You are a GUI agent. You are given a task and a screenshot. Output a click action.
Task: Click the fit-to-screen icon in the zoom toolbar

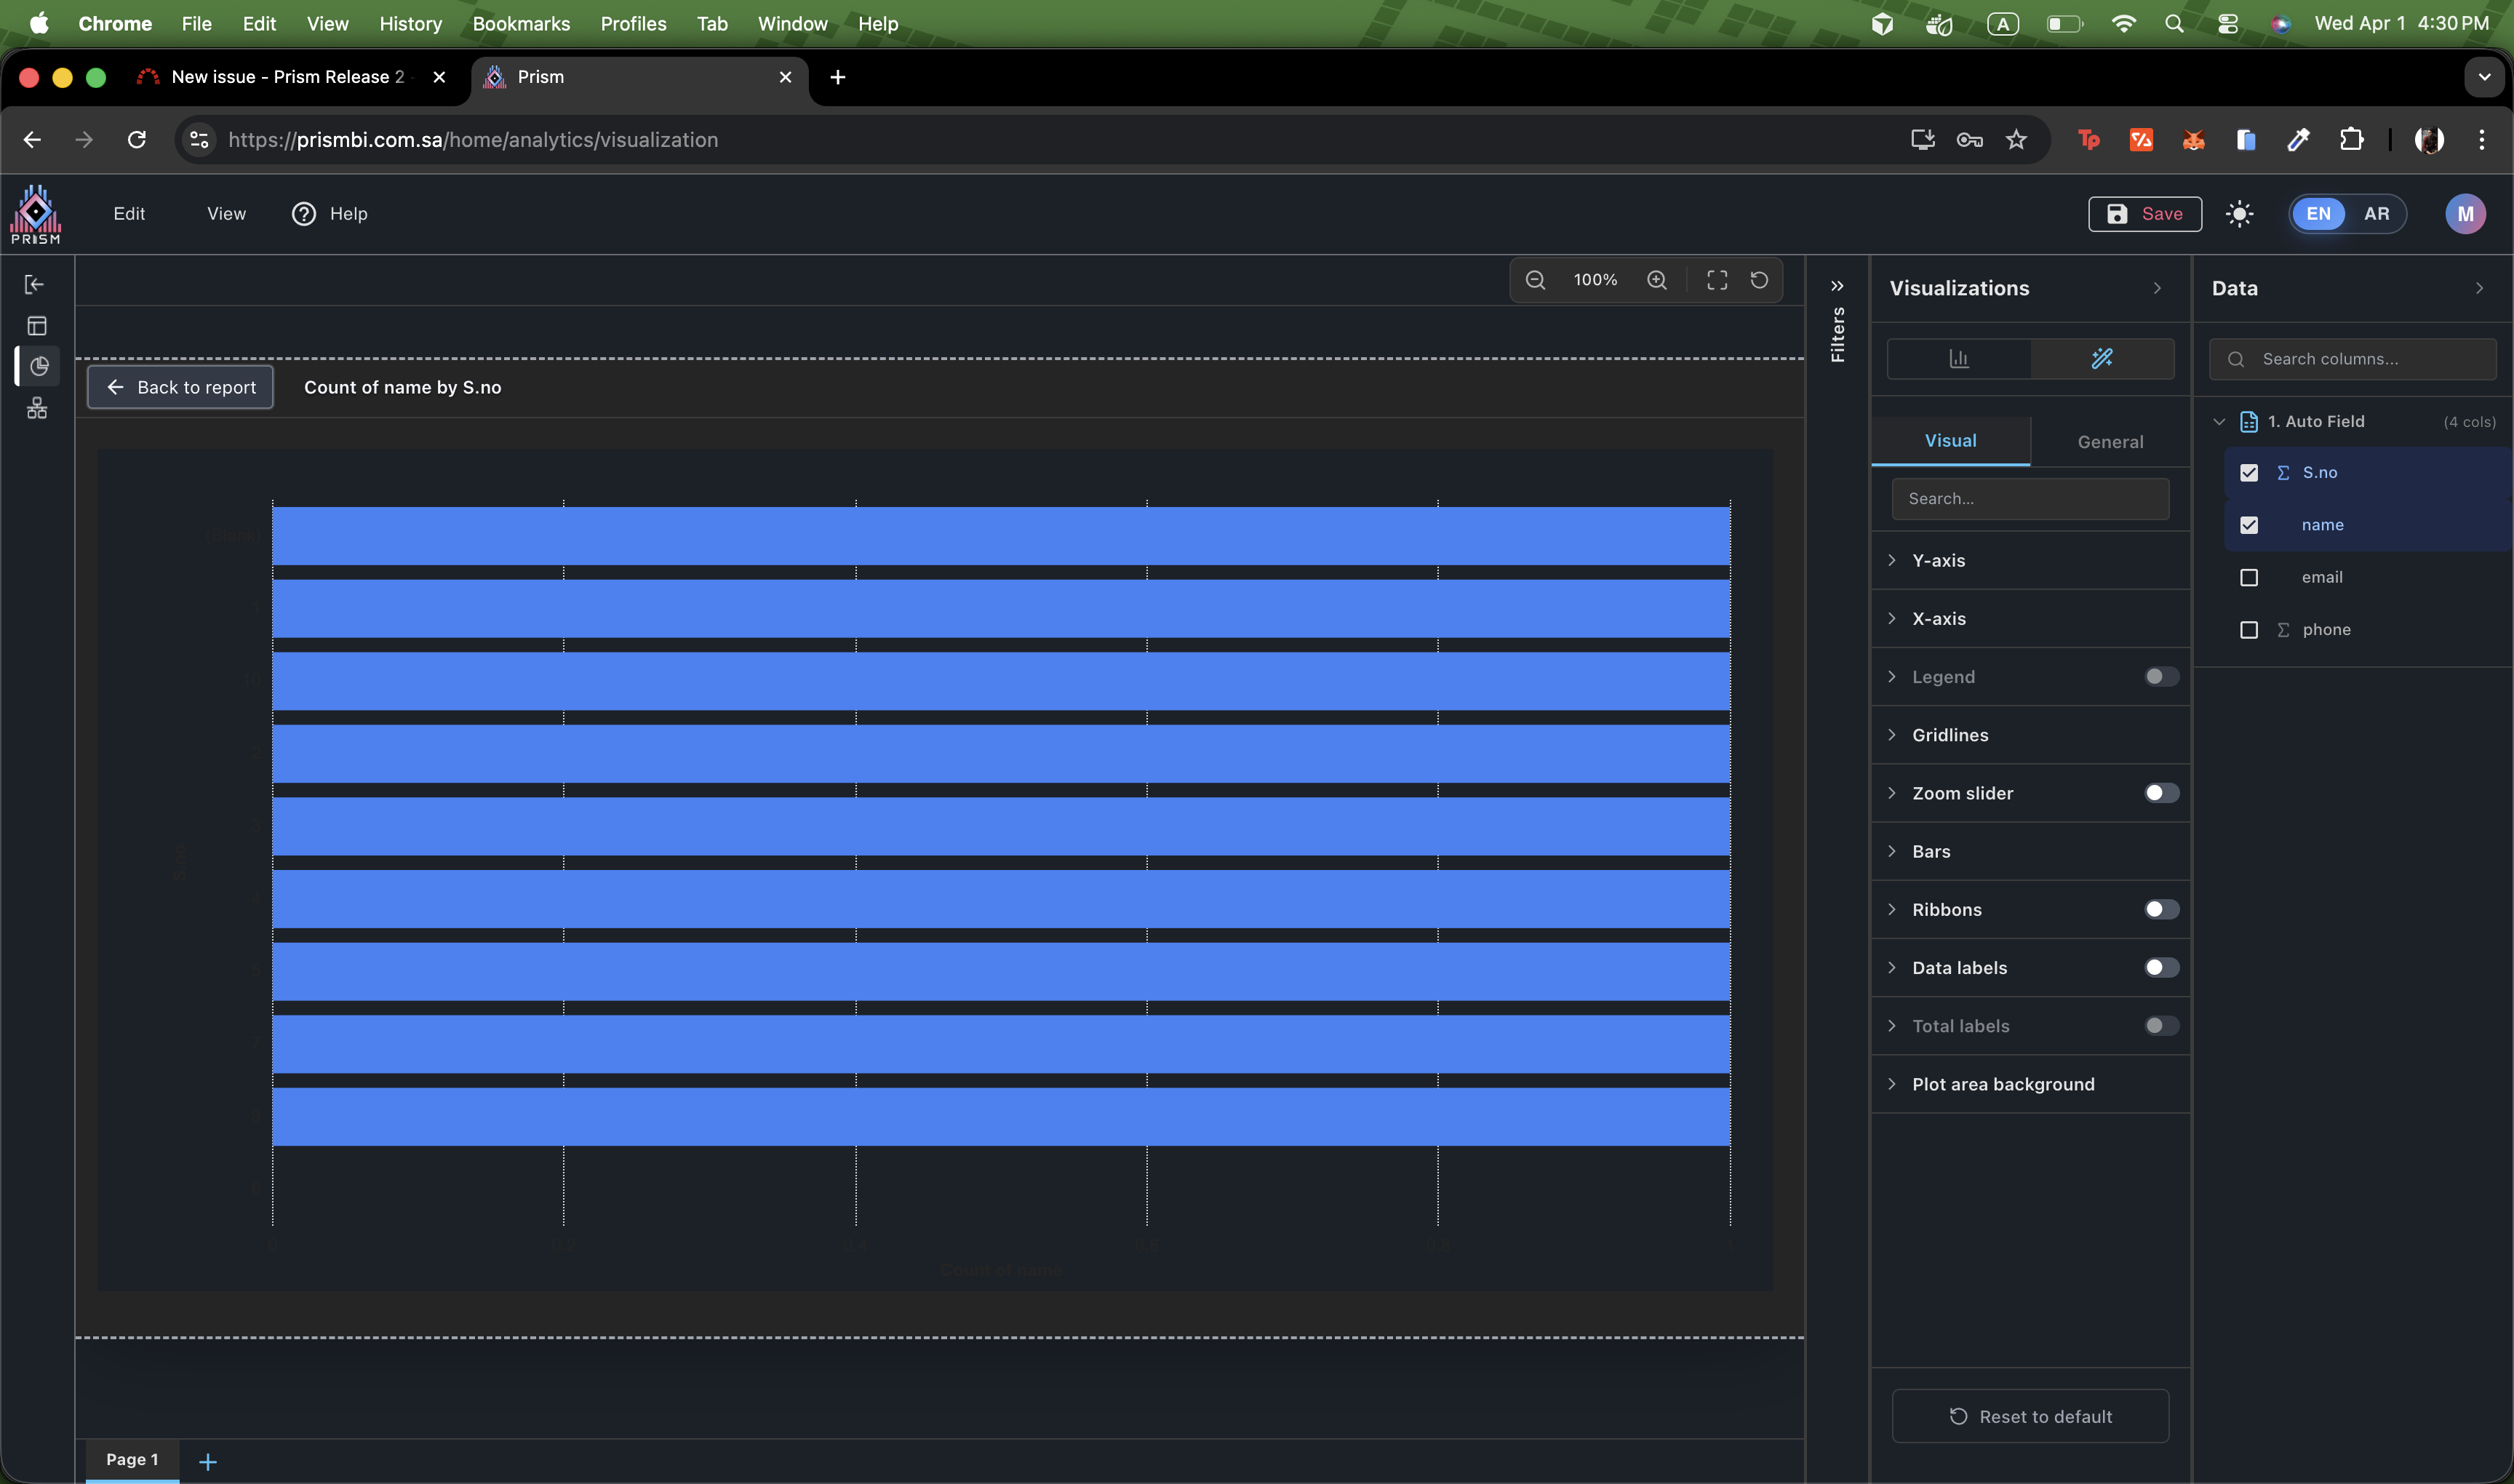coord(1717,280)
